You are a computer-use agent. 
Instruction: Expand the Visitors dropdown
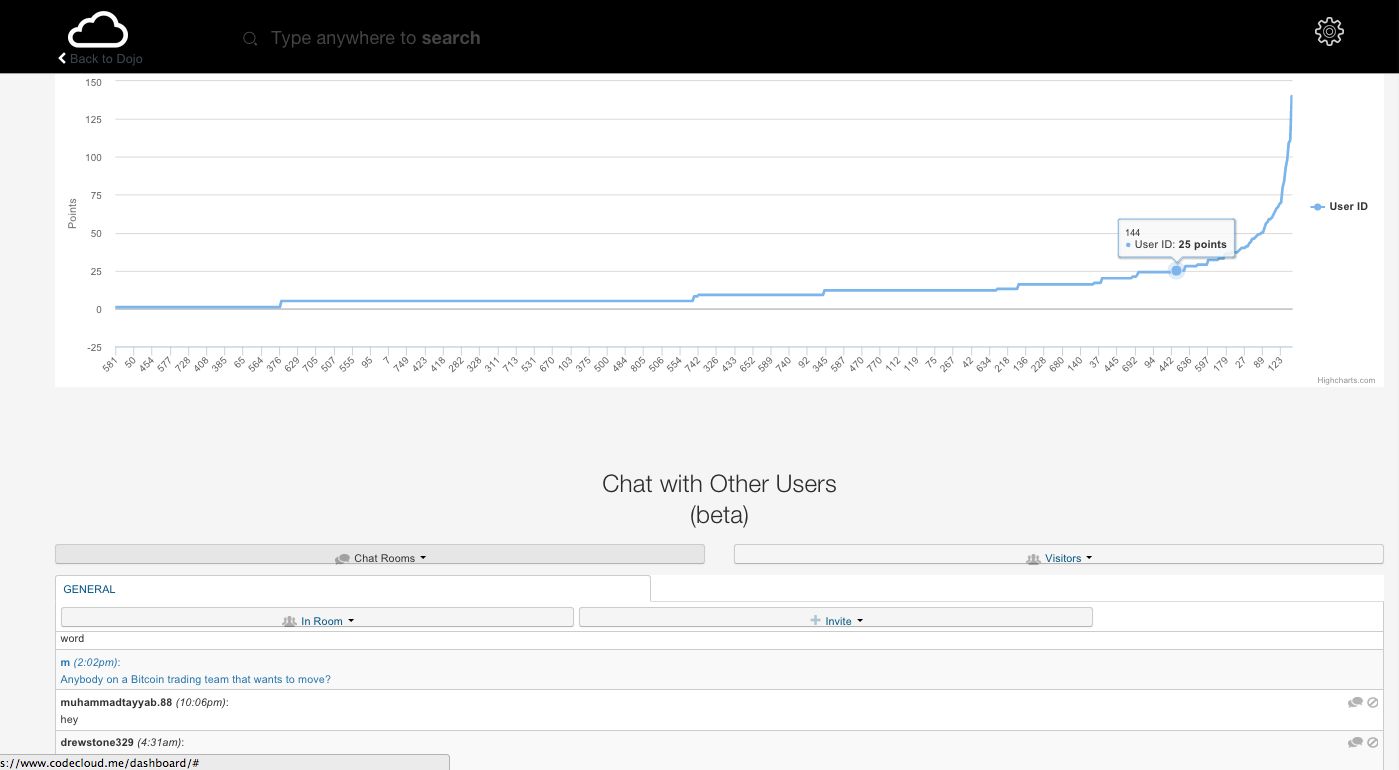[1063, 558]
